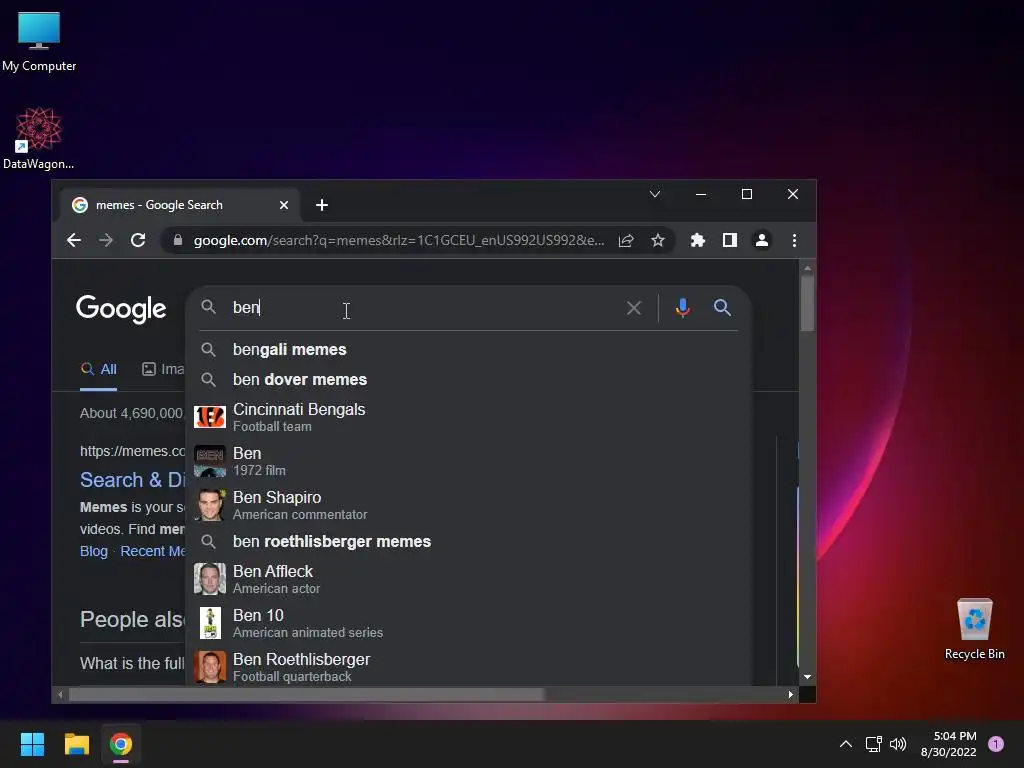Open the 'Recent Me…' sitelink
This screenshot has width=1024, height=768.
point(153,551)
